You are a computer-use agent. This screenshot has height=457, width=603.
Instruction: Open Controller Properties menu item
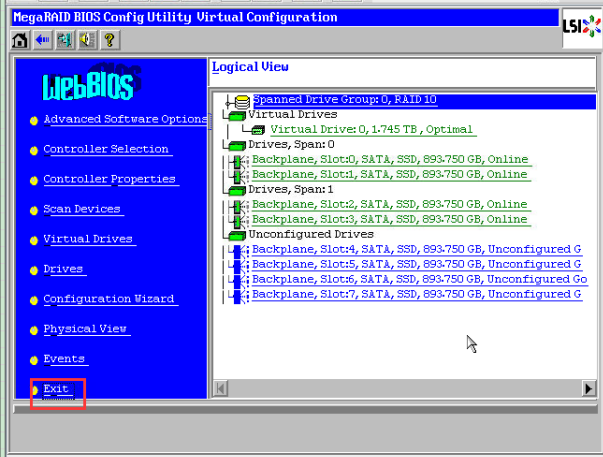(109, 179)
